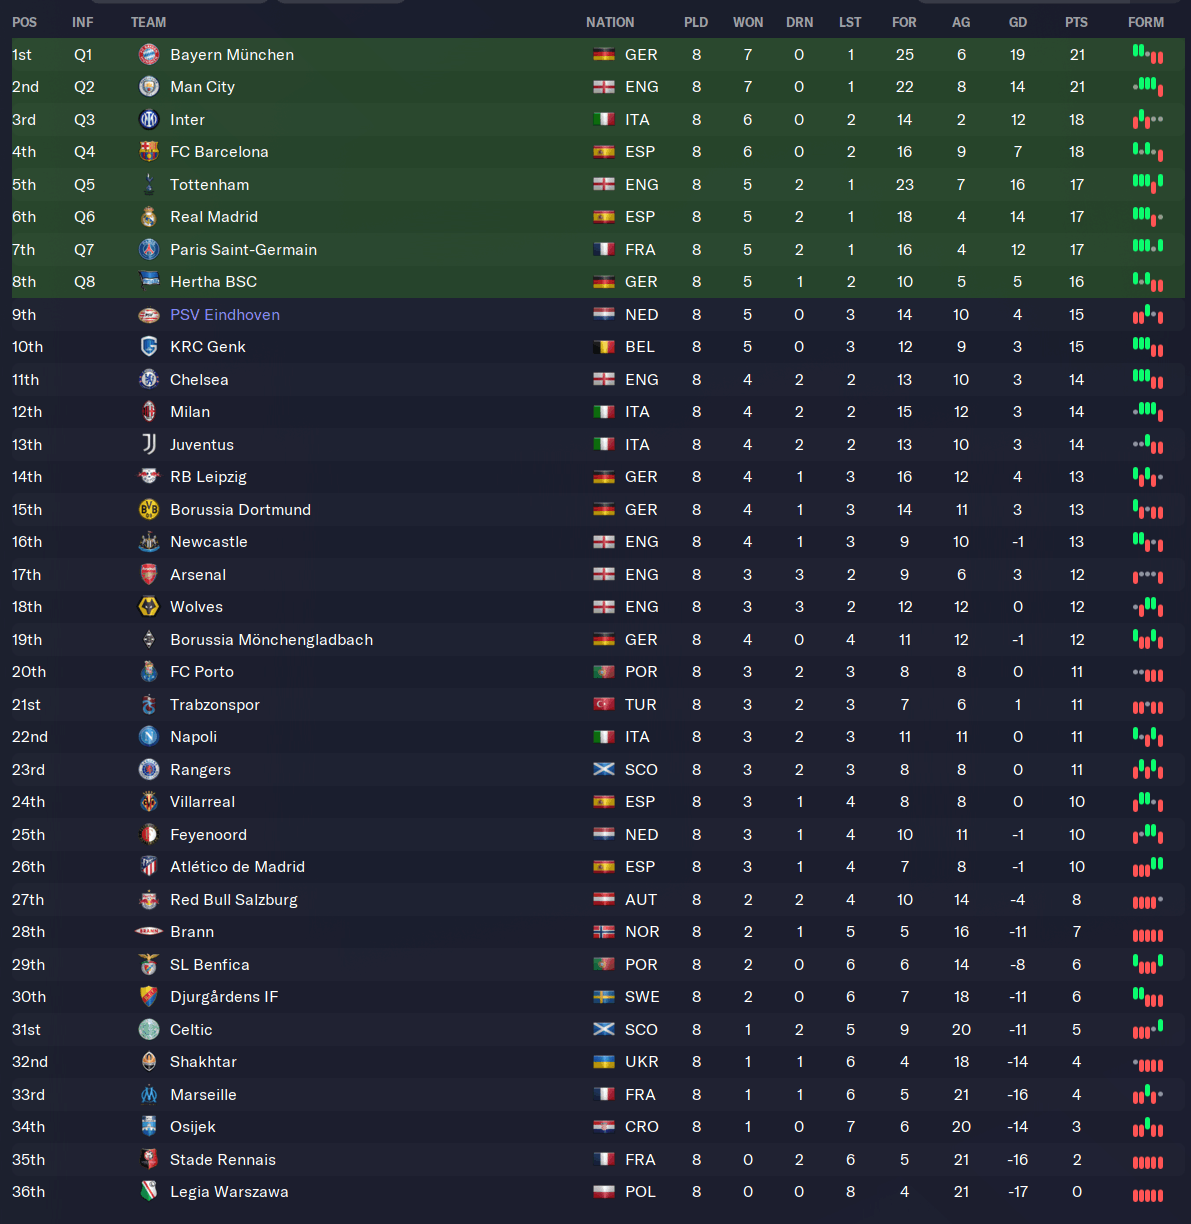The width and height of the screenshot is (1191, 1224).
Task: Click the Norway flag next to Brann
Action: tap(604, 932)
